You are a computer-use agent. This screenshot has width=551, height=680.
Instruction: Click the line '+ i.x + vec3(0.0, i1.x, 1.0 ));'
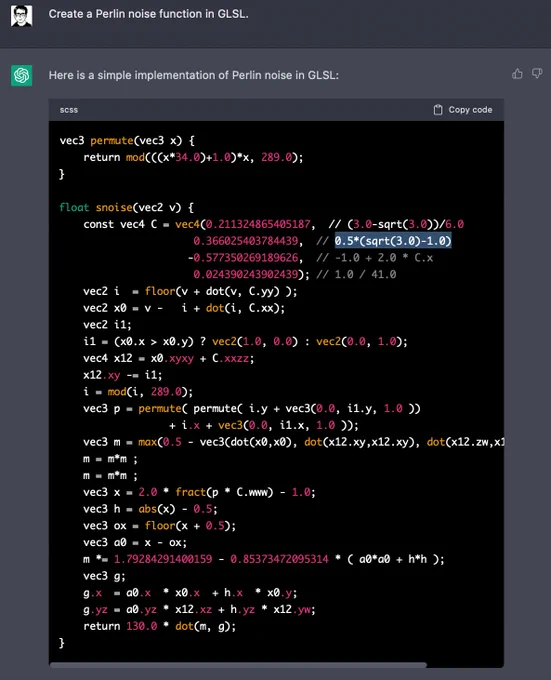[x=264, y=425]
